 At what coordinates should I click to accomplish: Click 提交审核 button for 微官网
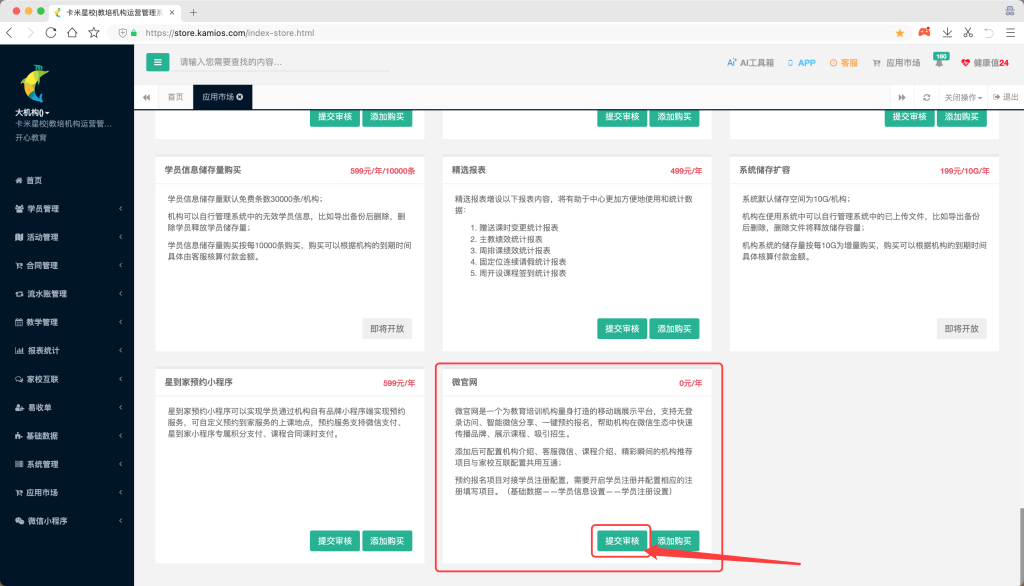tap(621, 541)
